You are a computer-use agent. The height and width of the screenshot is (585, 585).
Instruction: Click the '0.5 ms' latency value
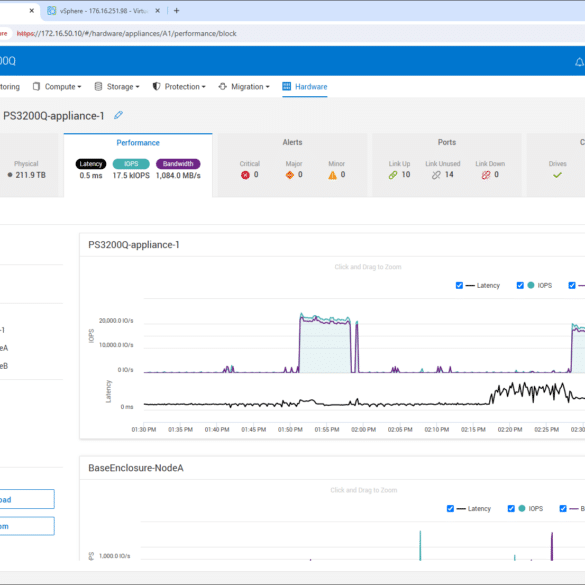(91, 175)
